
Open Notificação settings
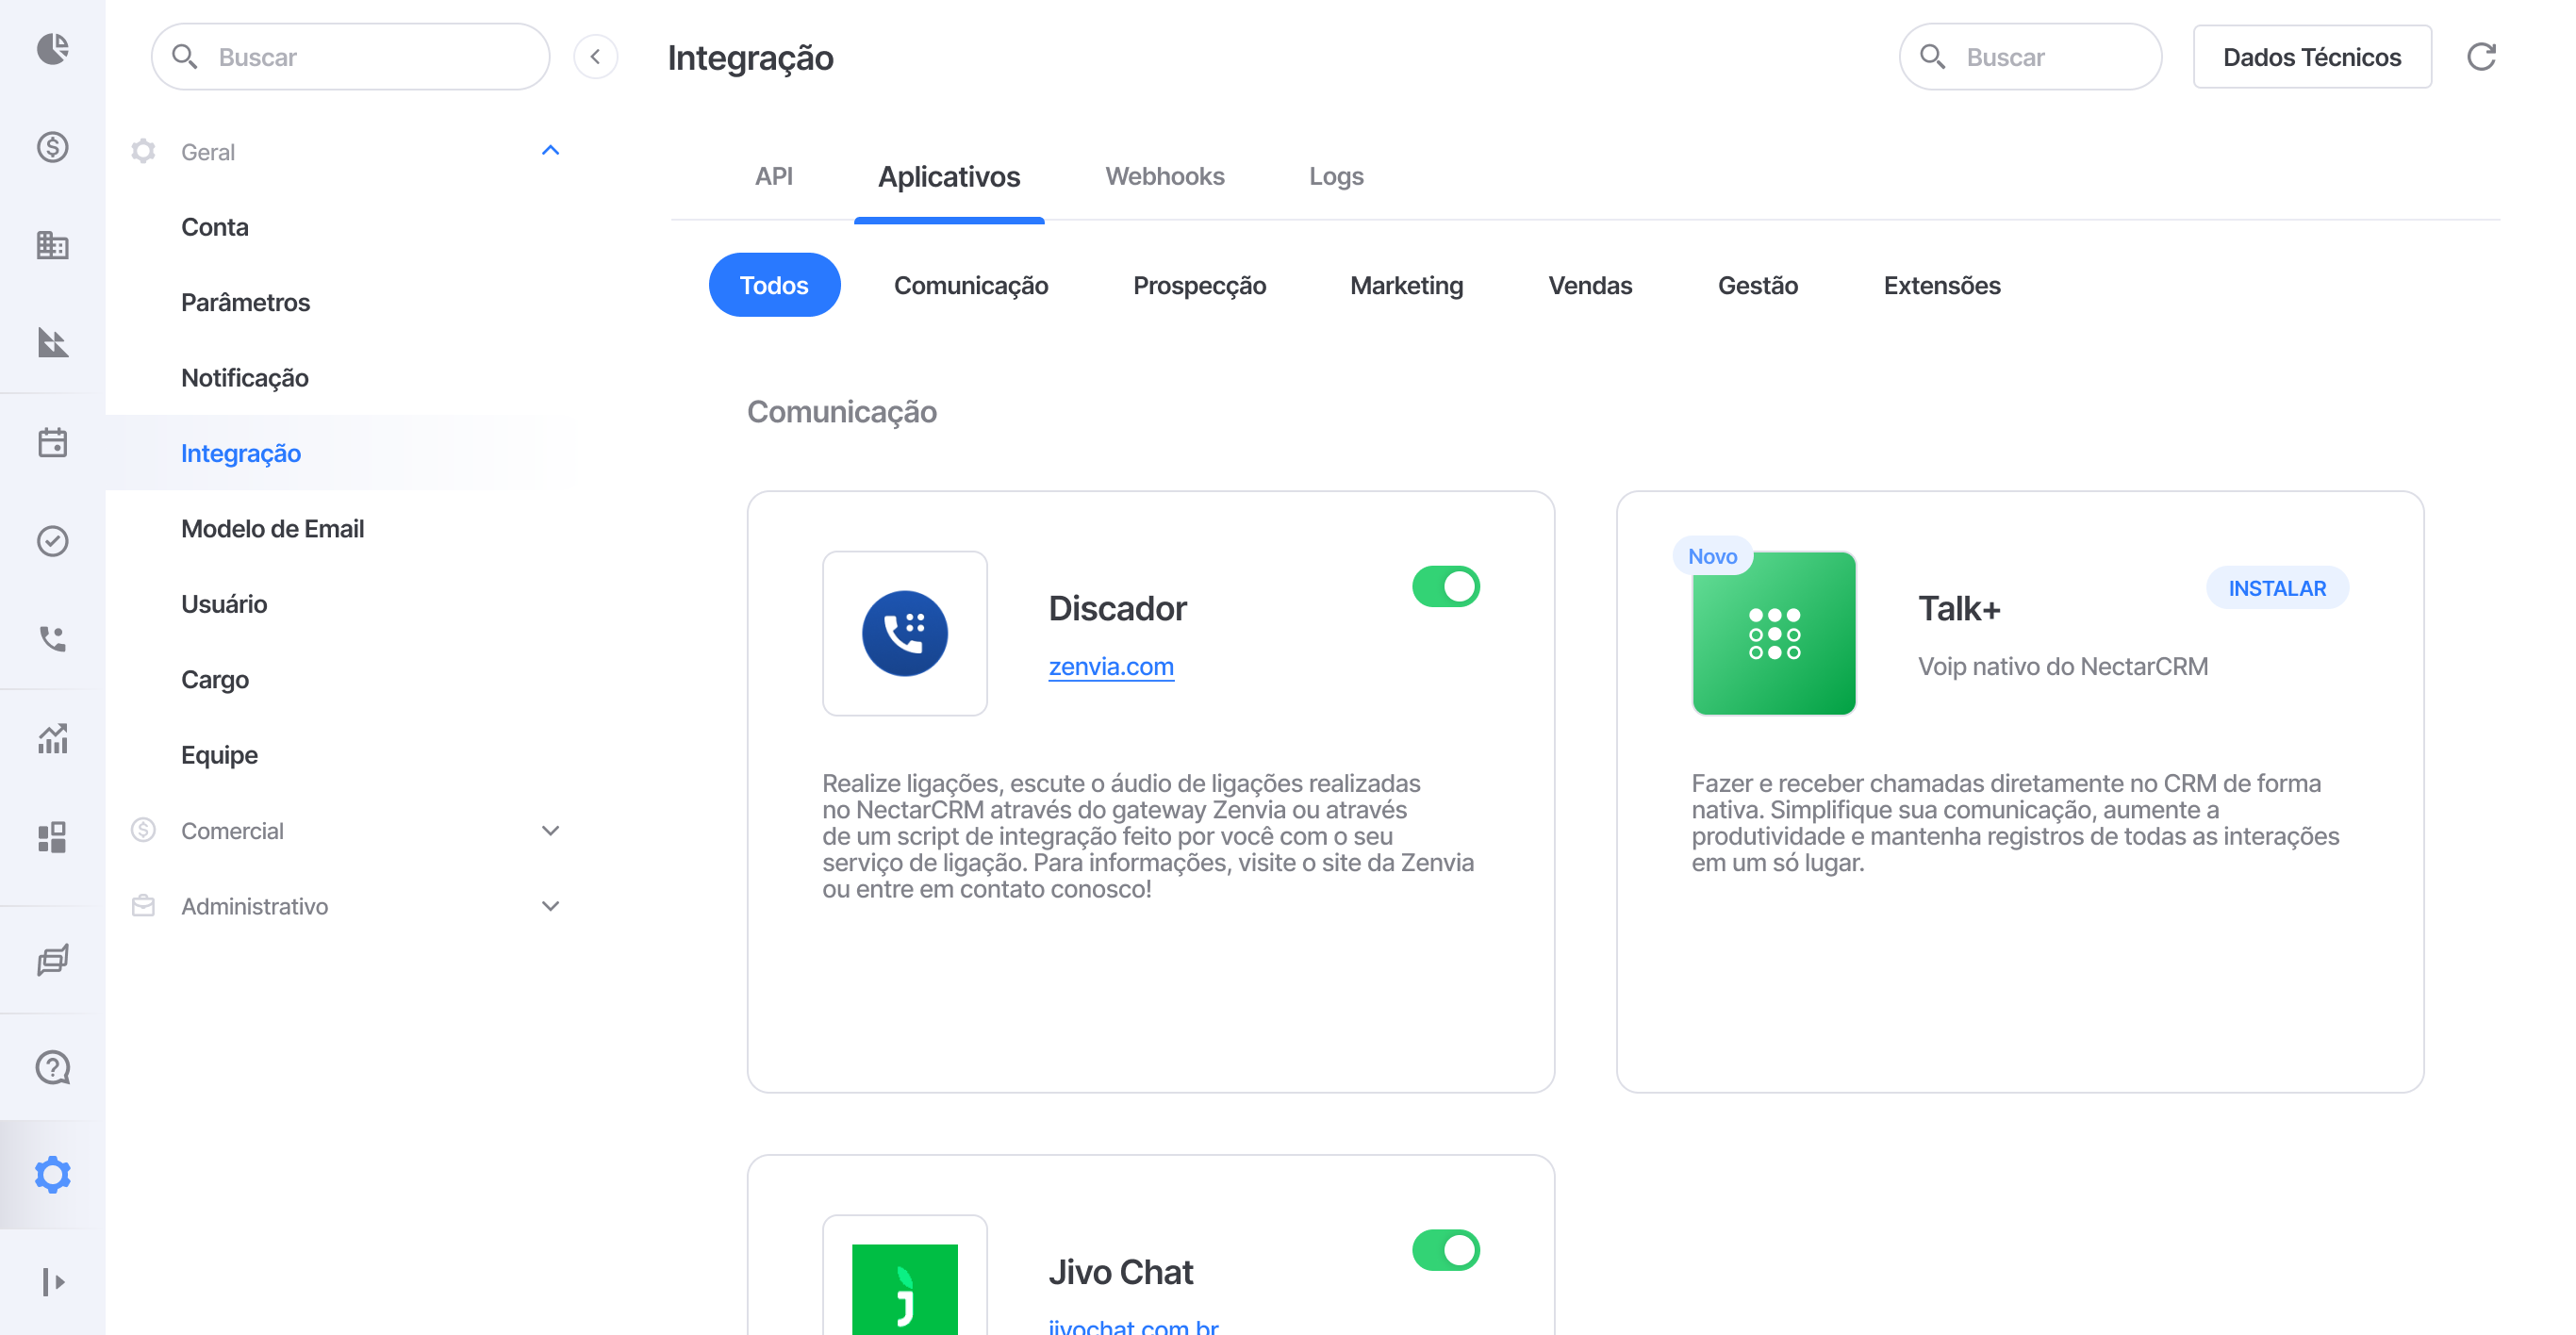(x=244, y=378)
